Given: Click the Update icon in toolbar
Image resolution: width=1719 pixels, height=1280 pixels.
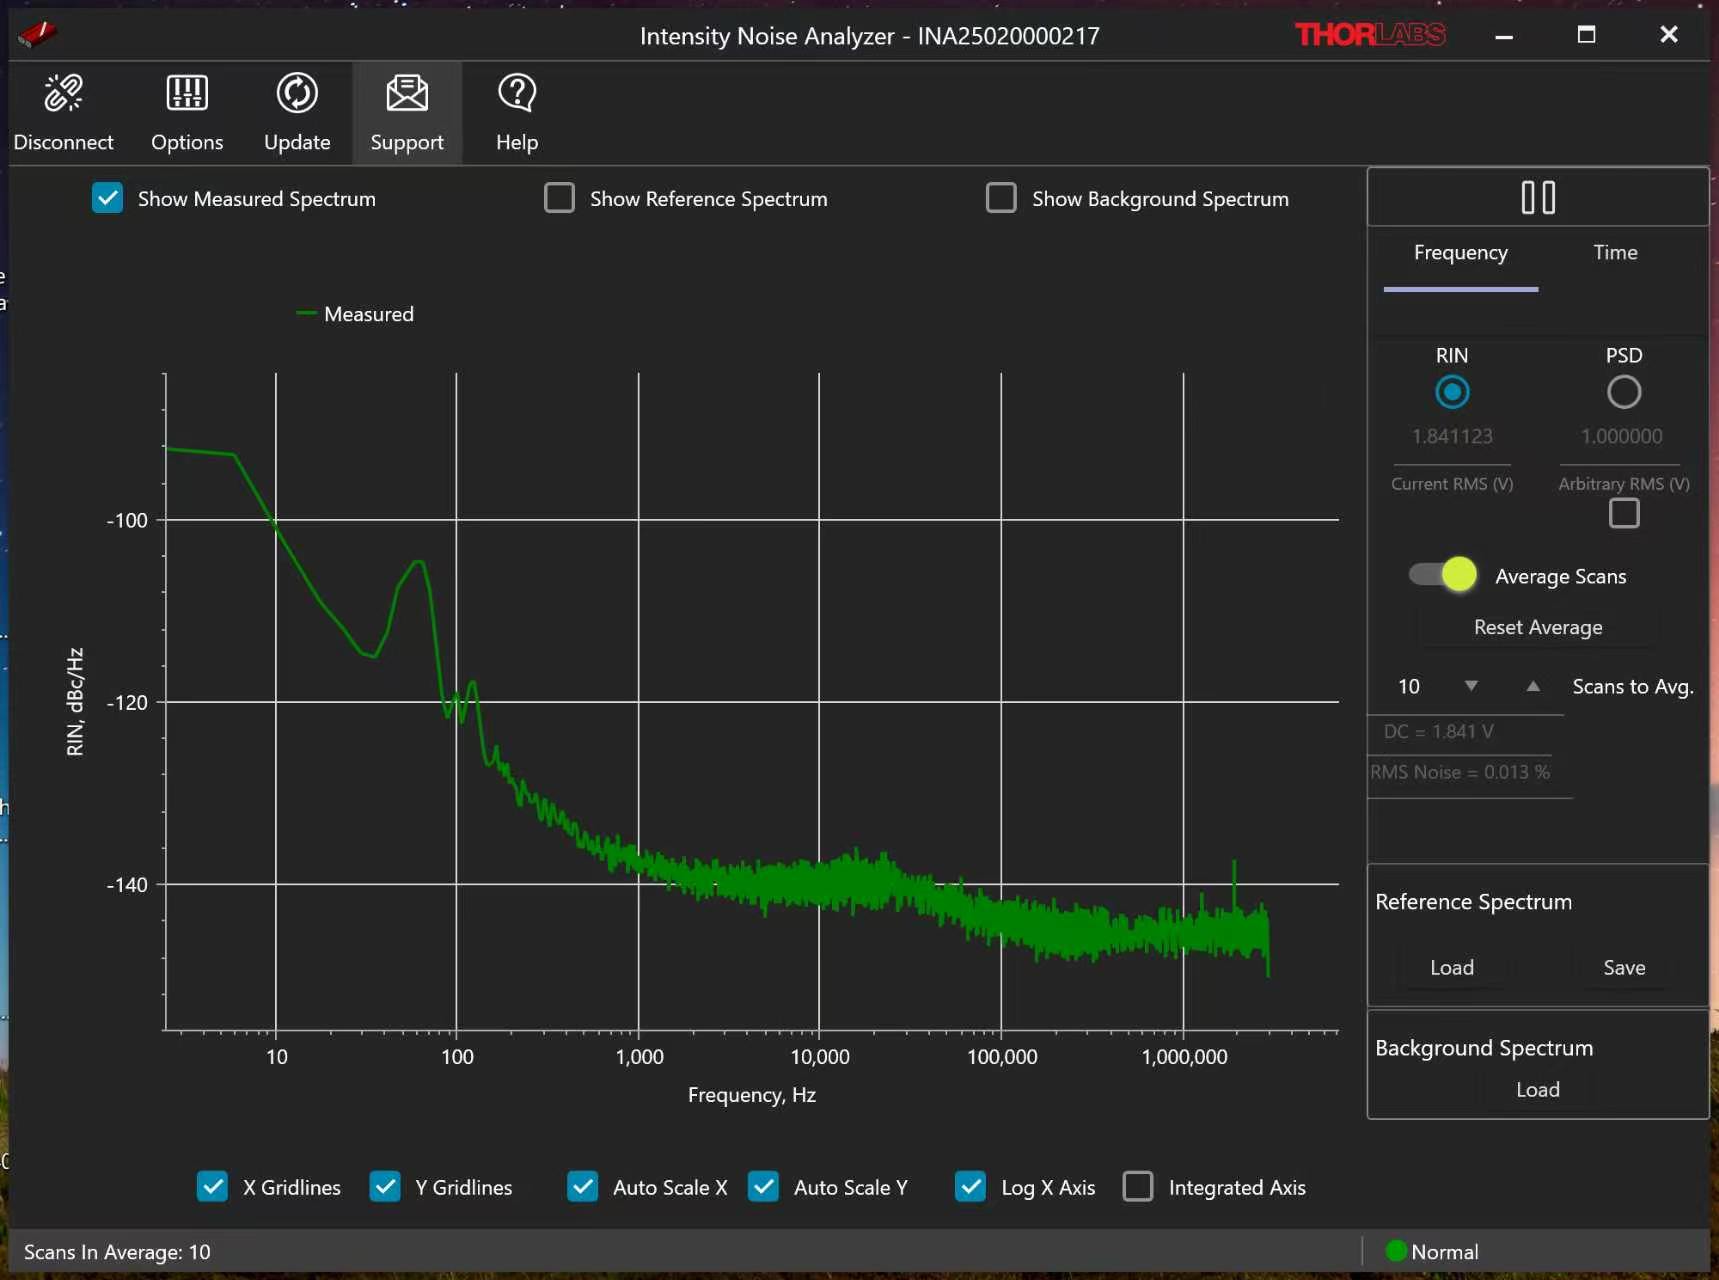Looking at the screenshot, I should 297,93.
